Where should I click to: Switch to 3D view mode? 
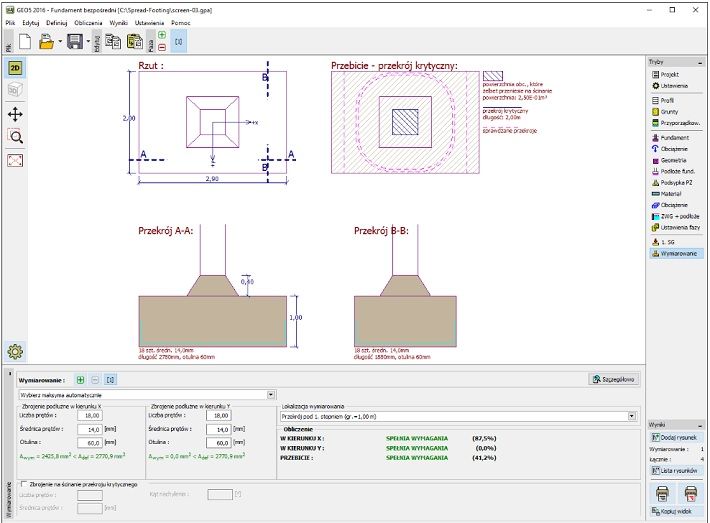point(15,90)
